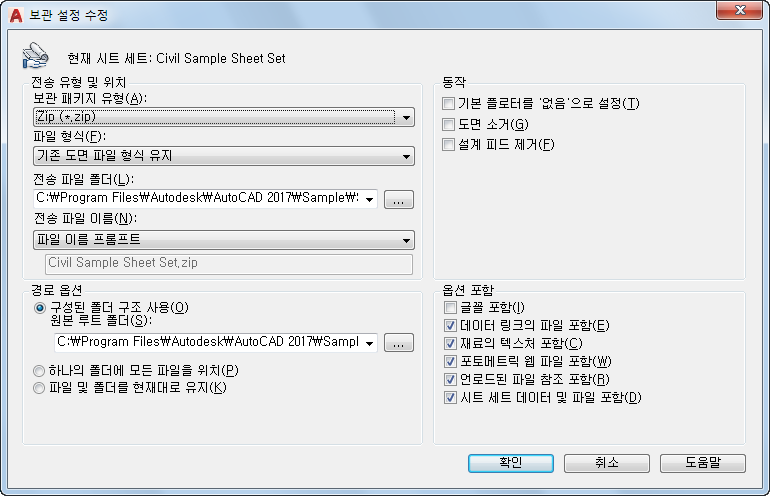Click the 동작 group label
770x496 pixels.
pyautogui.click(x=454, y=82)
